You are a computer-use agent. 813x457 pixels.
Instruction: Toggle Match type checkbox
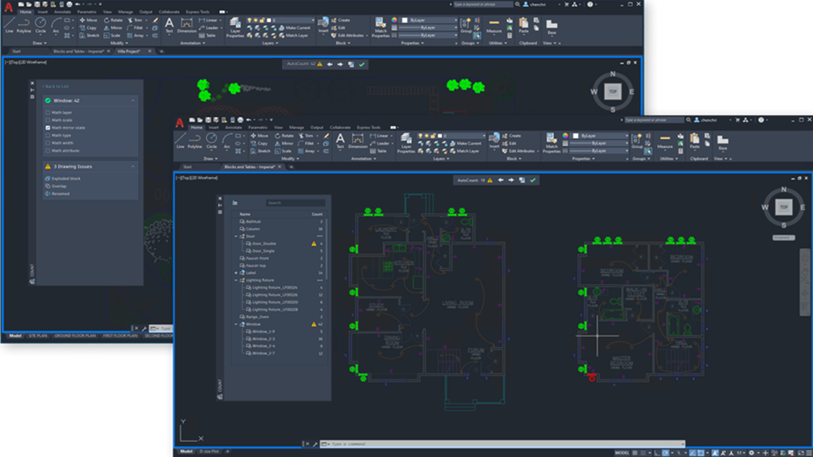pos(48,135)
